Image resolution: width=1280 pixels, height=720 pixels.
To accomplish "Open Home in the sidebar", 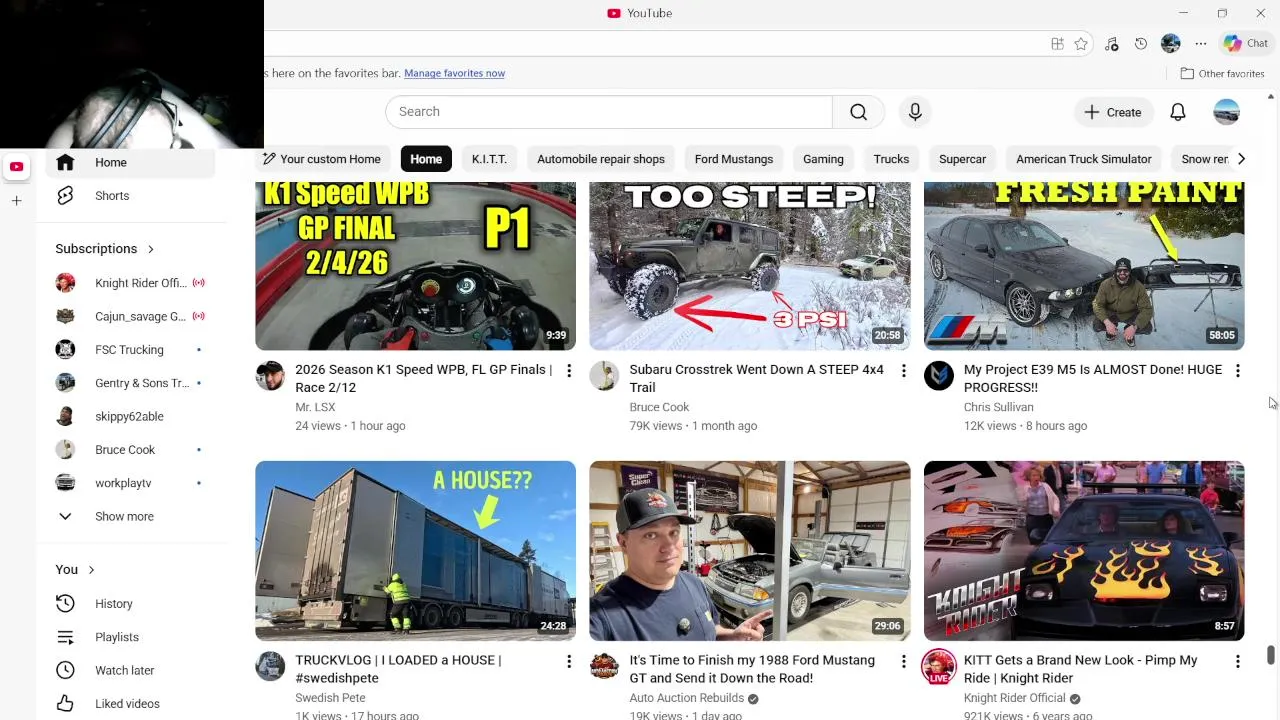I will click(x=130, y=162).
